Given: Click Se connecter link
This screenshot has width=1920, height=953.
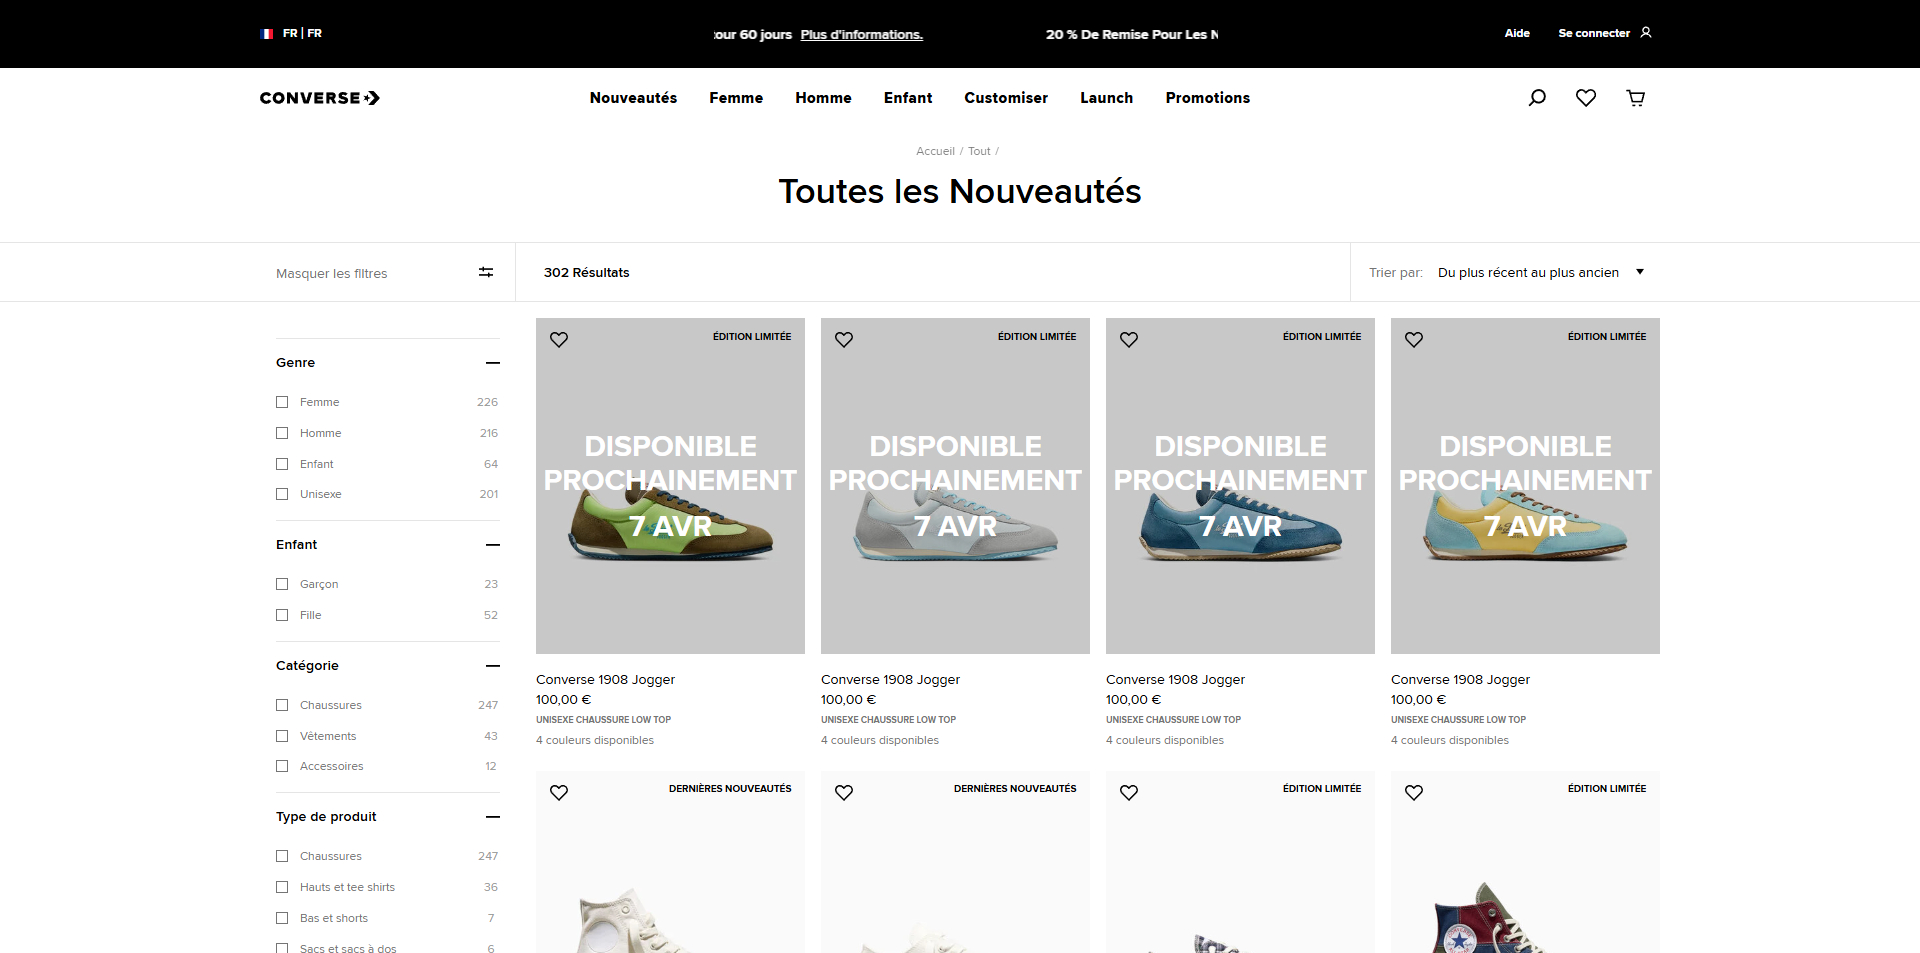Looking at the screenshot, I should point(1594,33).
